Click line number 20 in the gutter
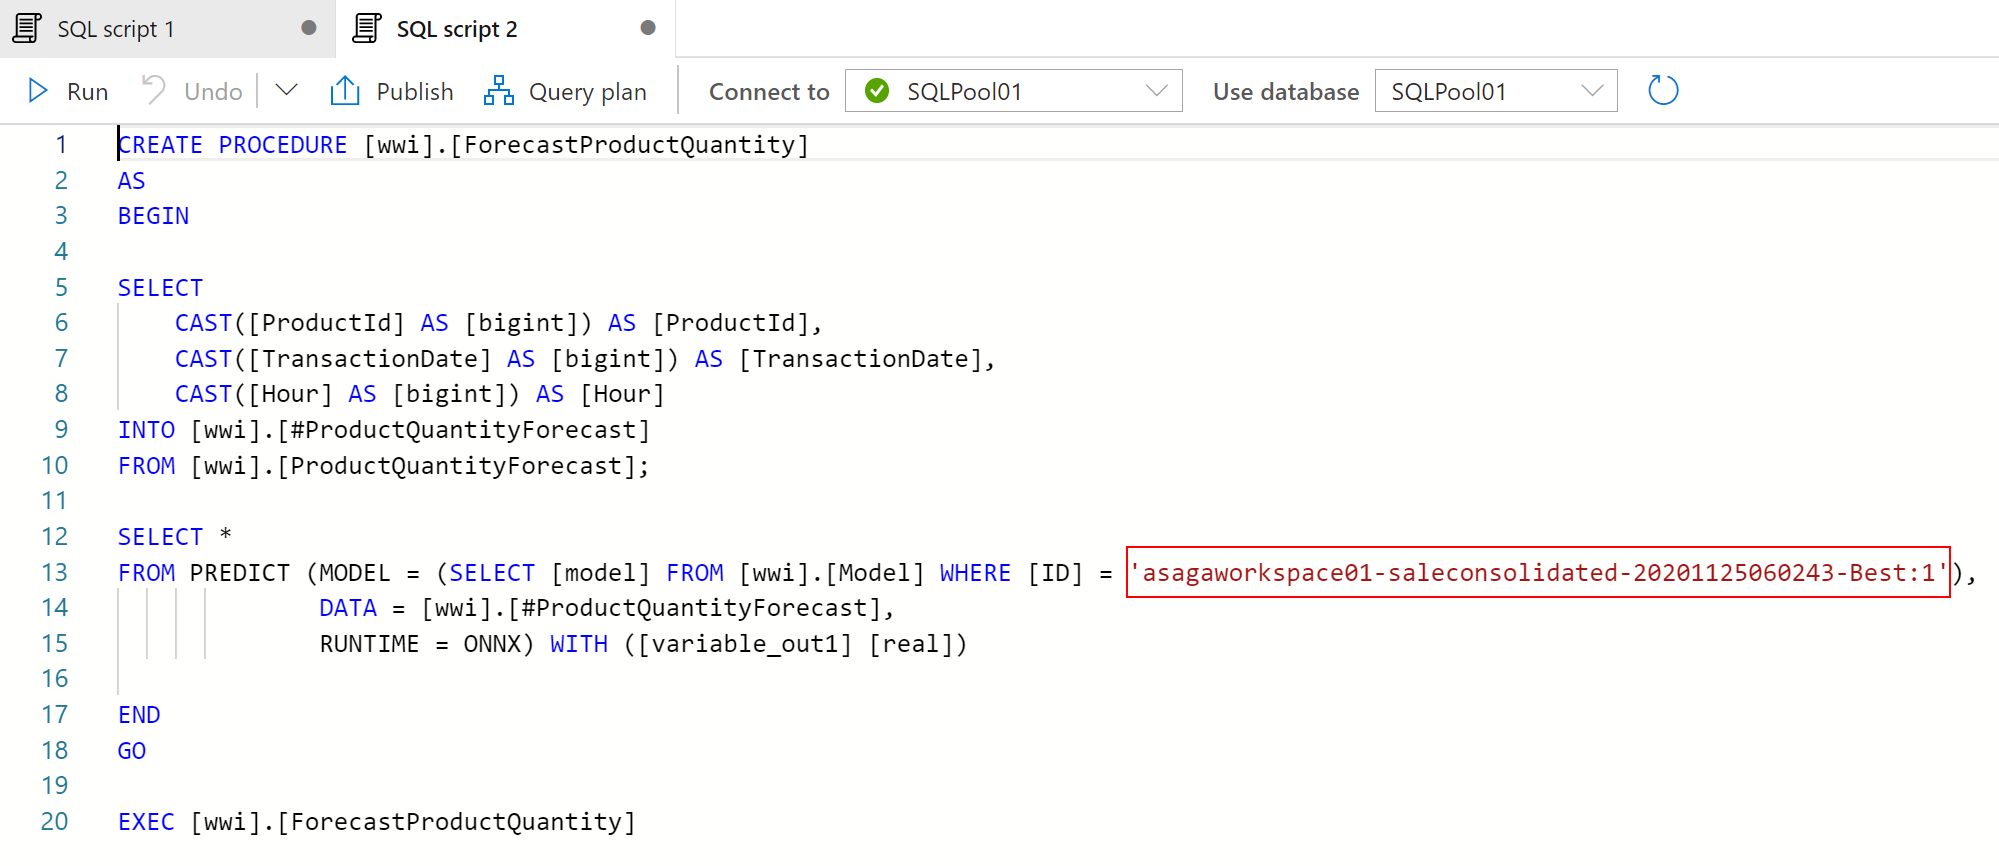Viewport: 1999px width, 866px height. pos(54,822)
